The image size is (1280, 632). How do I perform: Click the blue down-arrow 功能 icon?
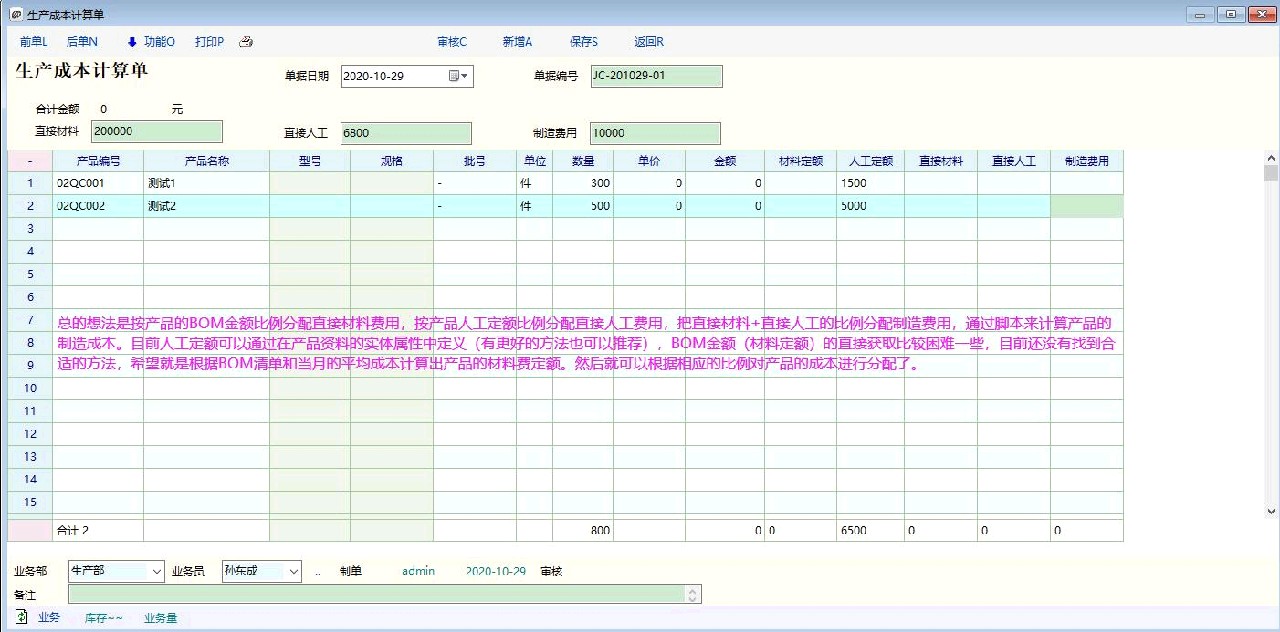132,42
